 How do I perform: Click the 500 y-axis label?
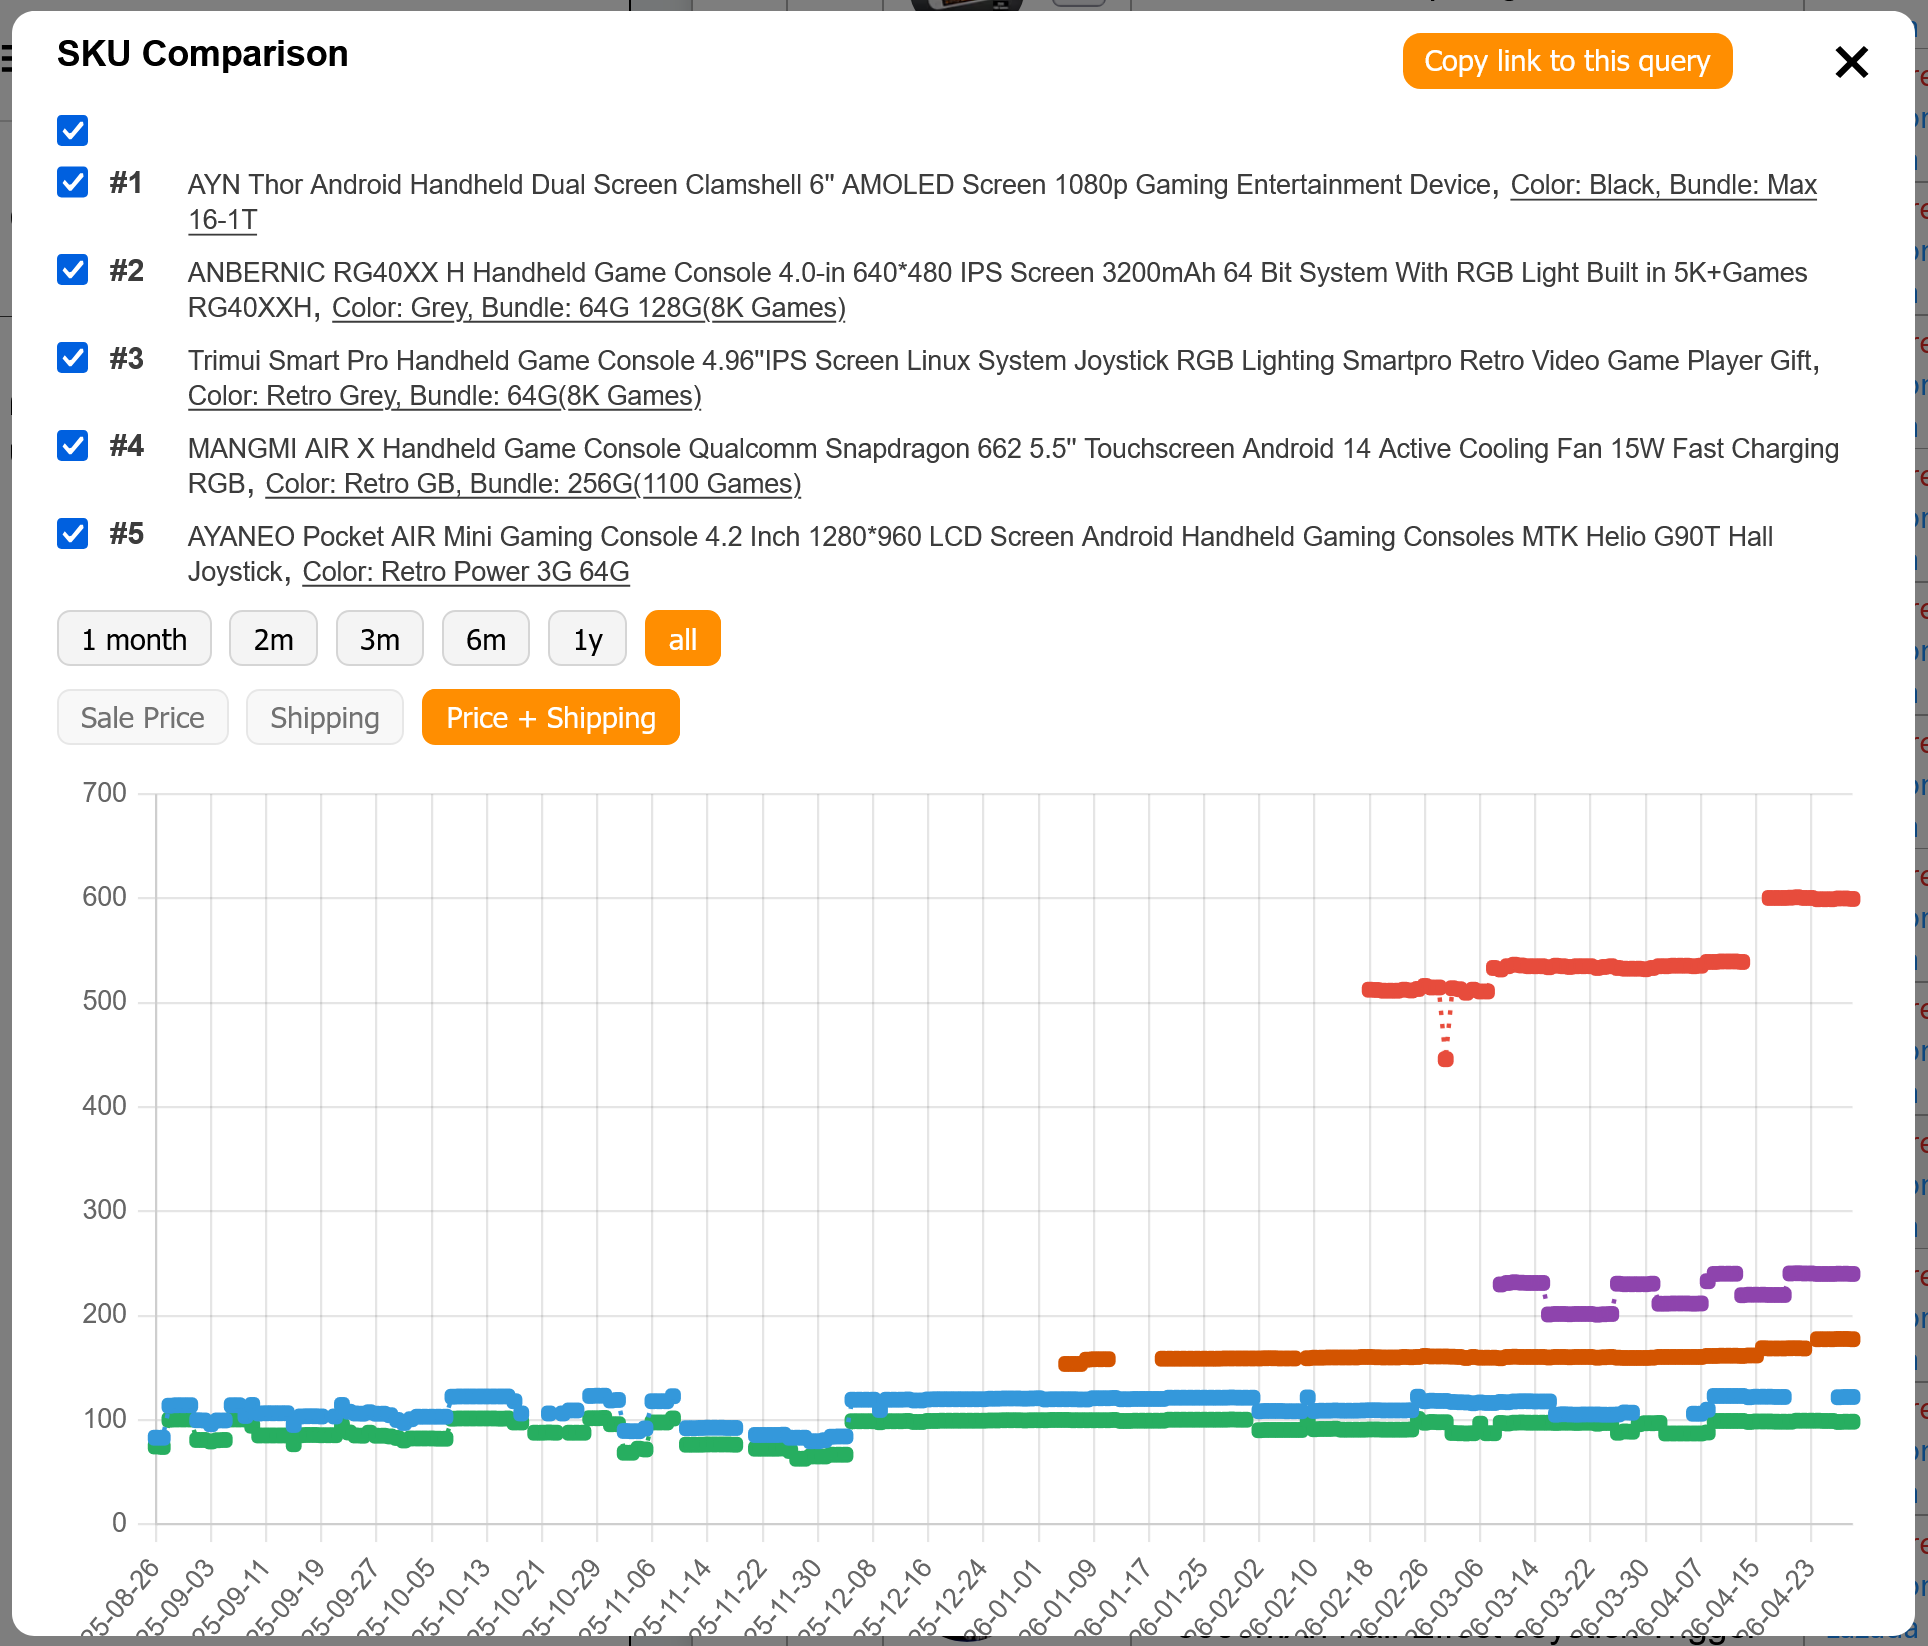pos(104,1001)
